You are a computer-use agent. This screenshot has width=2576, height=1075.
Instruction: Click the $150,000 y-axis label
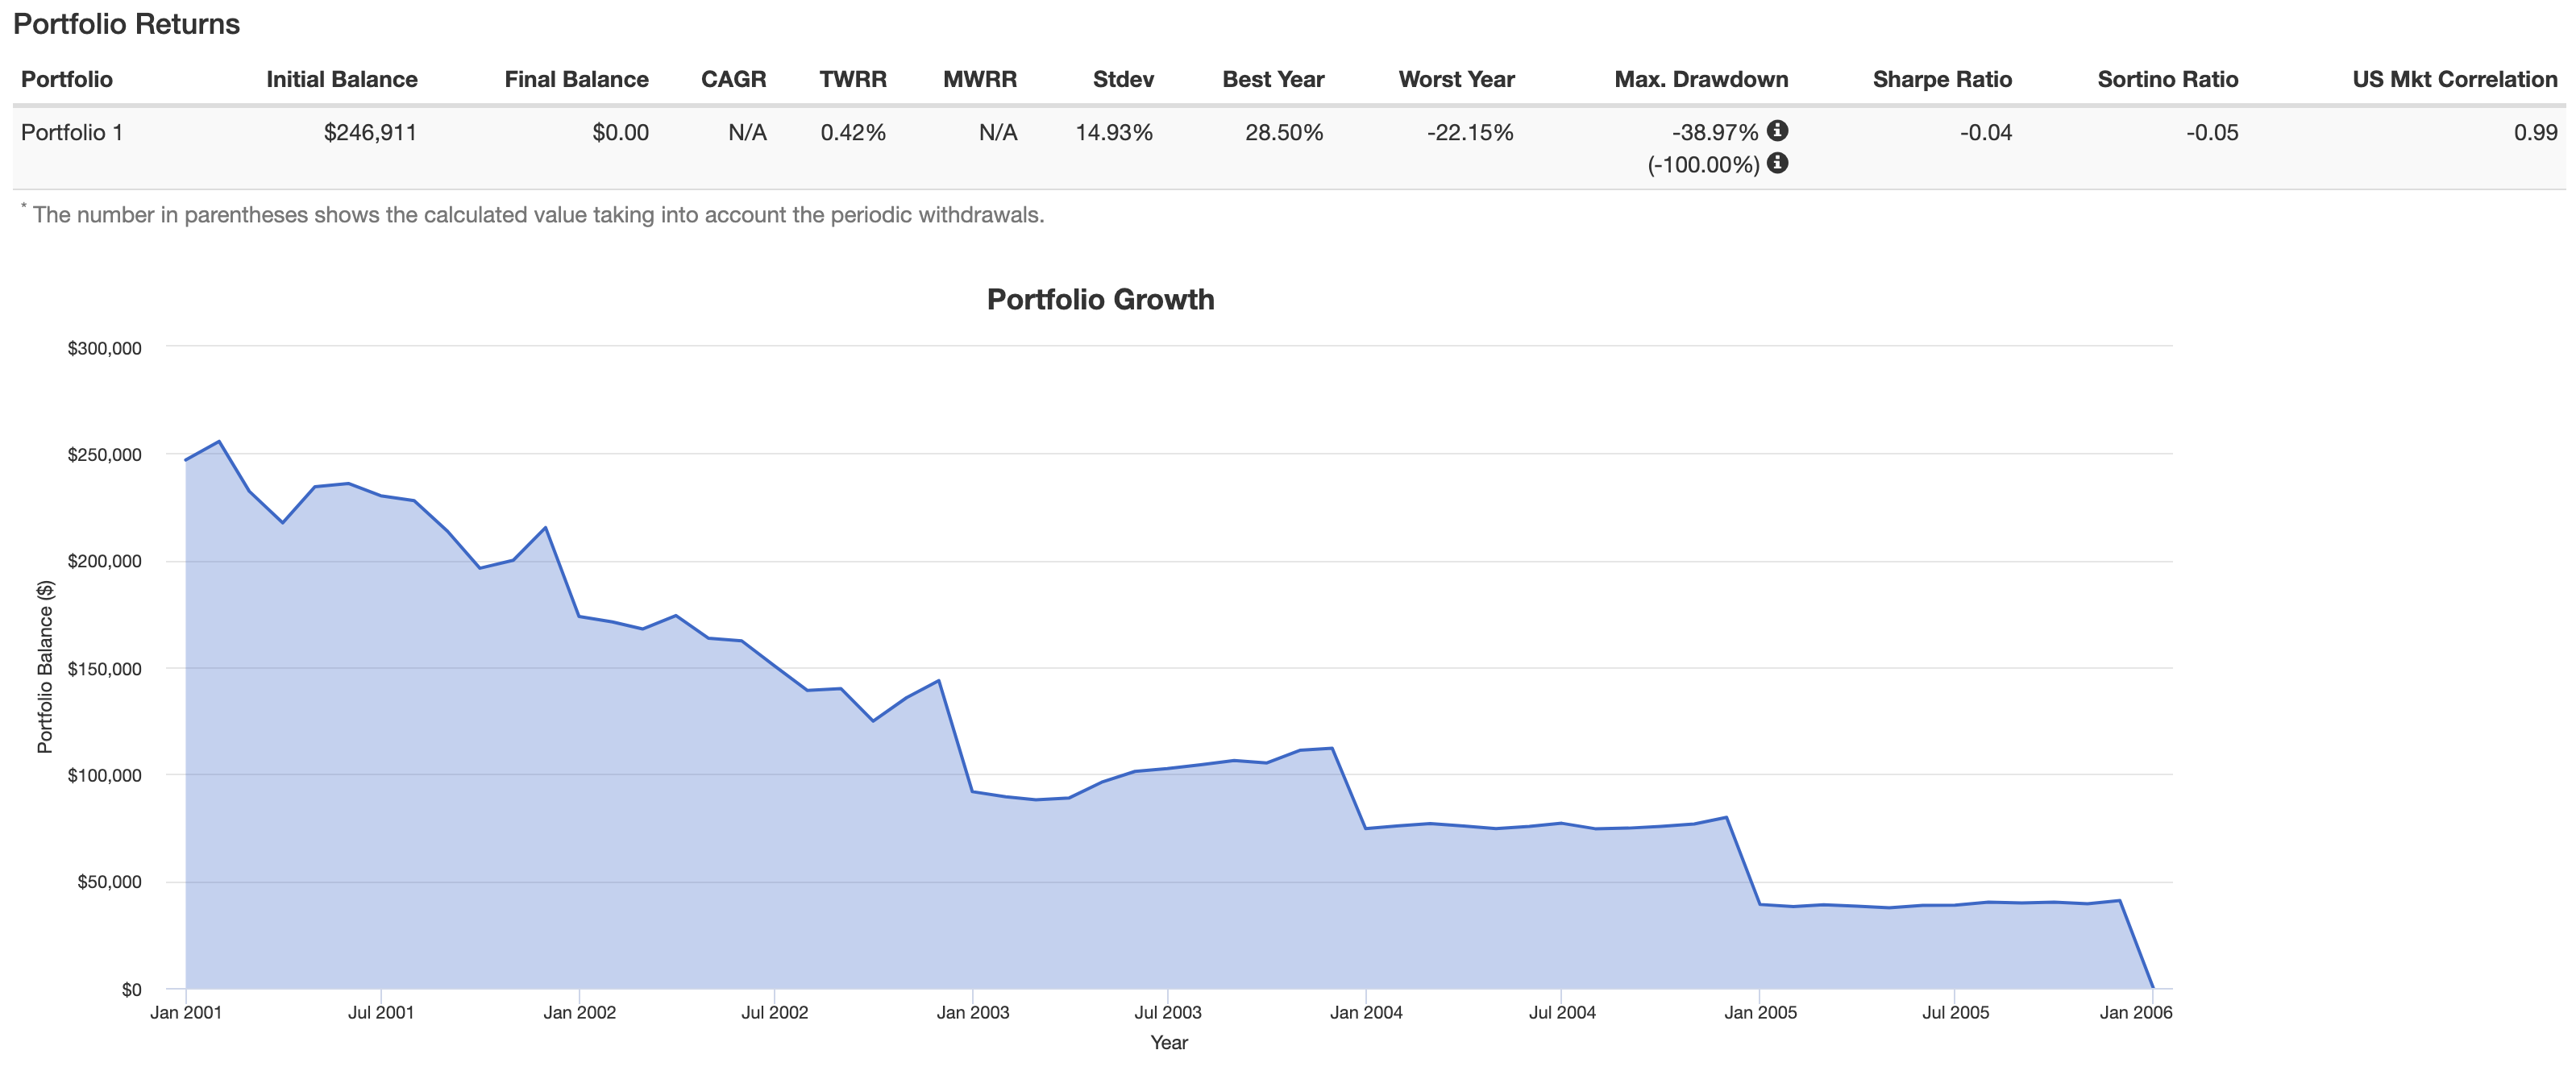tap(104, 669)
